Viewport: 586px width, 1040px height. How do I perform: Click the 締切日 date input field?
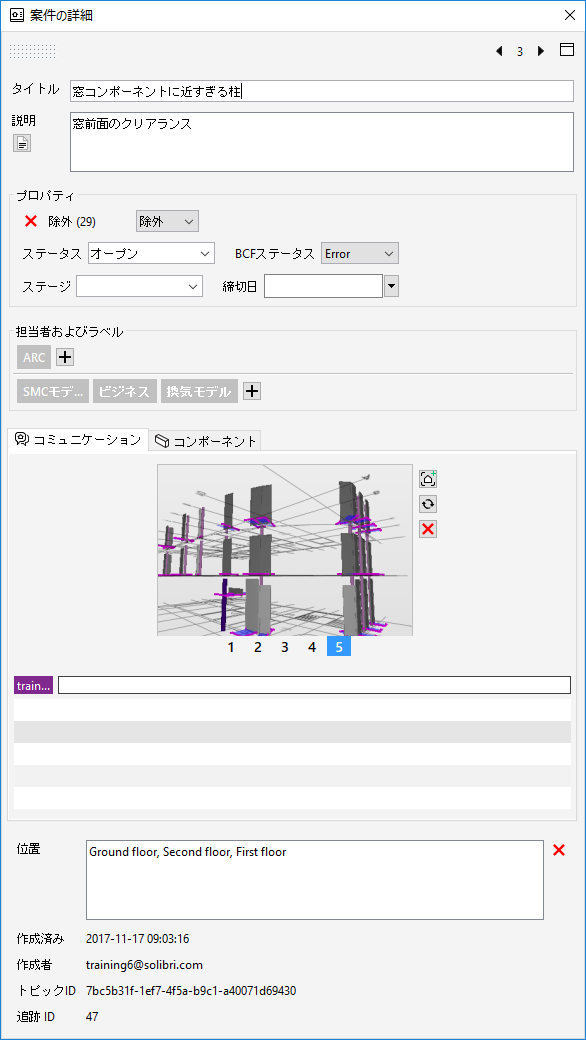(323, 287)
